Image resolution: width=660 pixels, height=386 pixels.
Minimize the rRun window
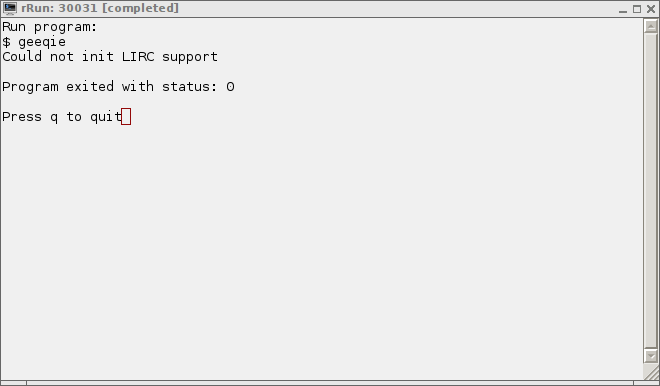(623, 9)
